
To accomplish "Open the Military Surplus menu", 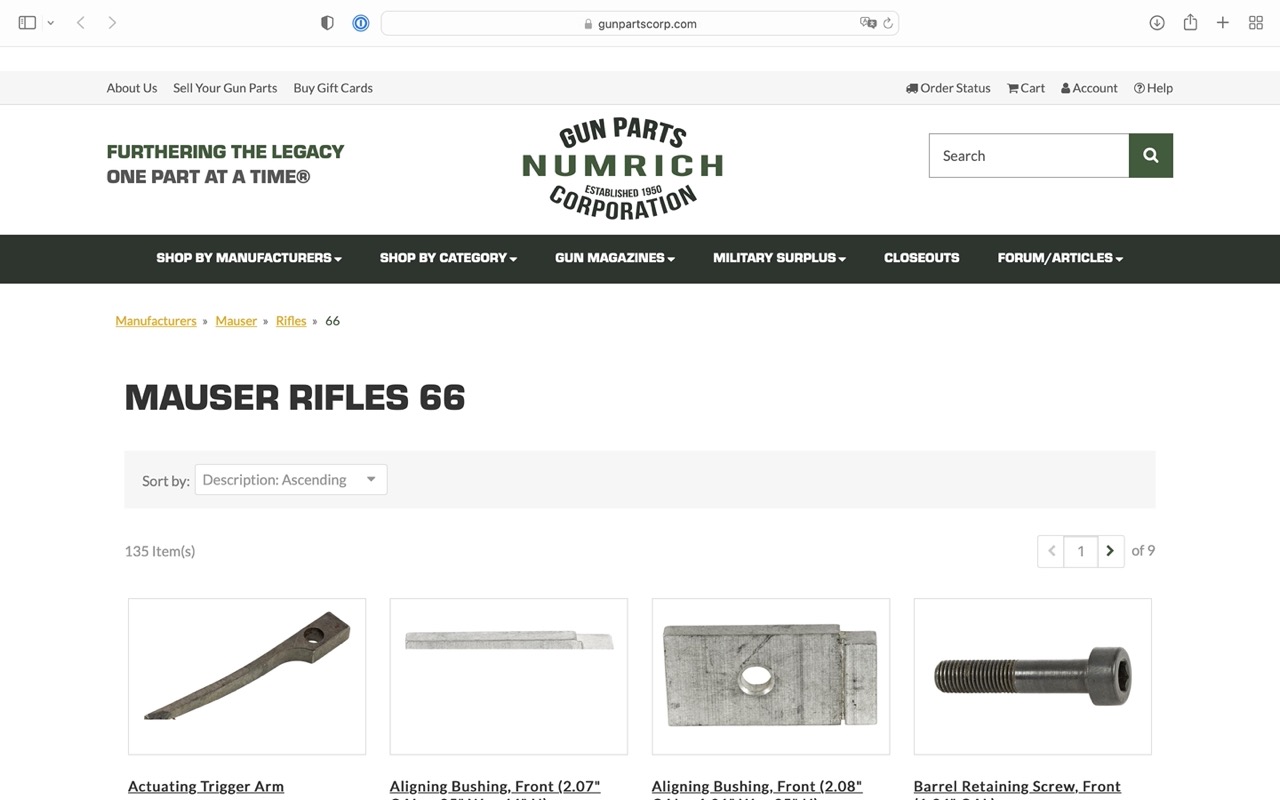I will pos(779,258).
